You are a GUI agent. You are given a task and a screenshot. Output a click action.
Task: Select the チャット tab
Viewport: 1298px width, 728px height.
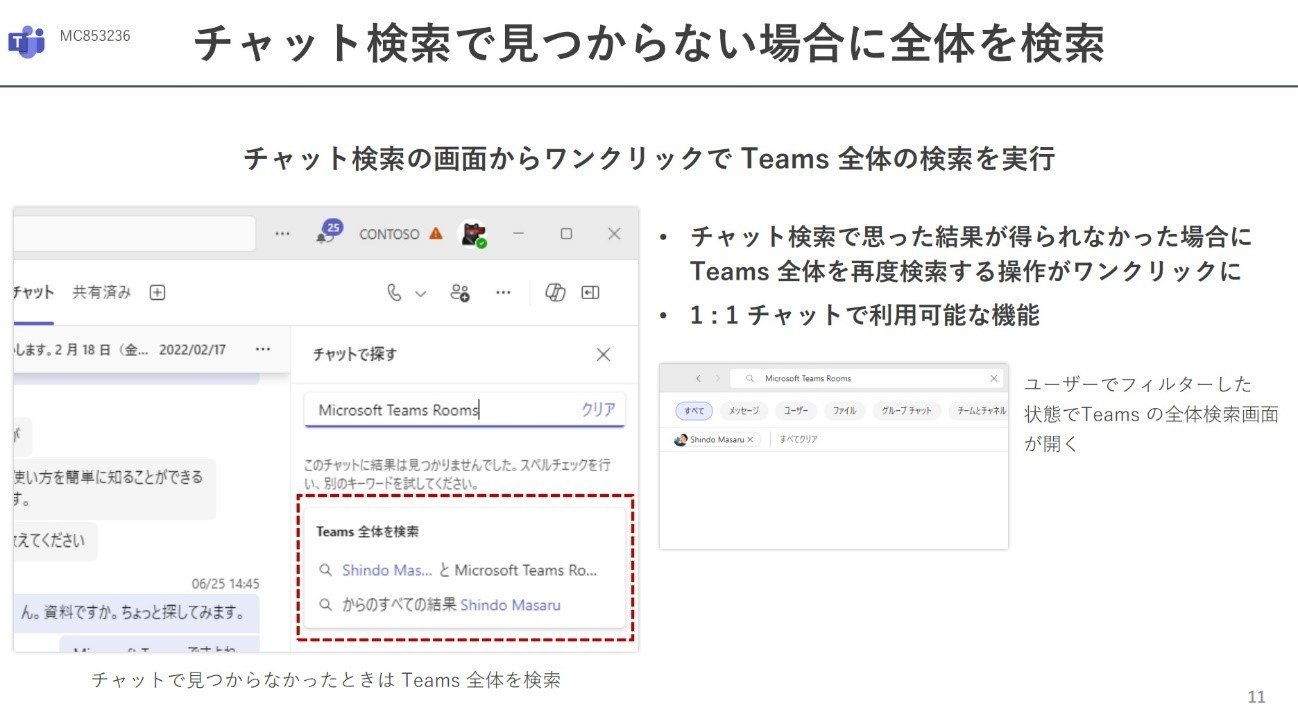(x=33, y=292)
